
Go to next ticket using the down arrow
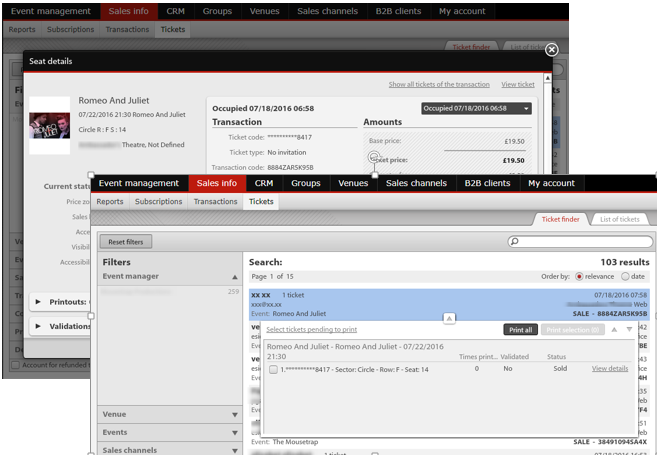click(x=629, y=330)
